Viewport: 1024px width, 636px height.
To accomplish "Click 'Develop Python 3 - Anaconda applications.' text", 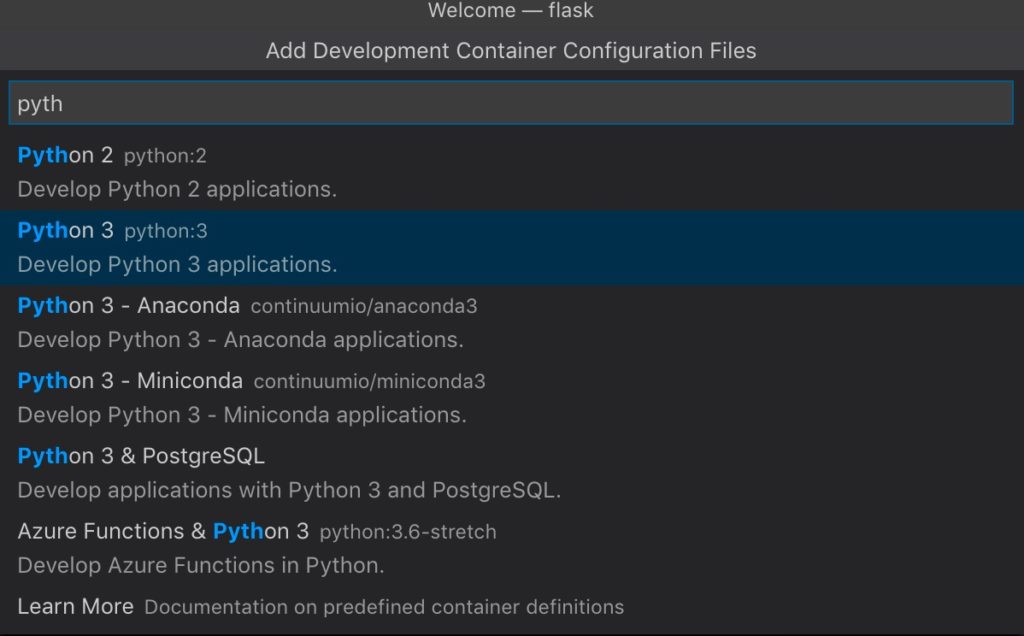I will tap(240, 340).
